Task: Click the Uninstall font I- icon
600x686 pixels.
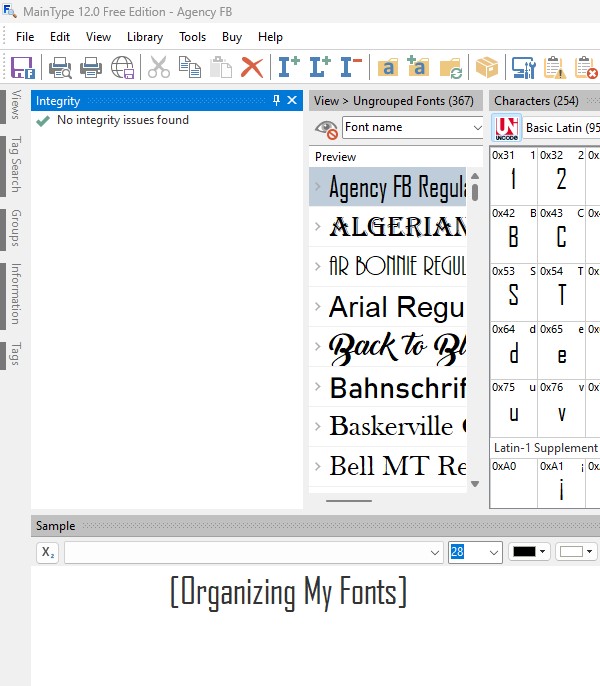Action: (351, 67)
